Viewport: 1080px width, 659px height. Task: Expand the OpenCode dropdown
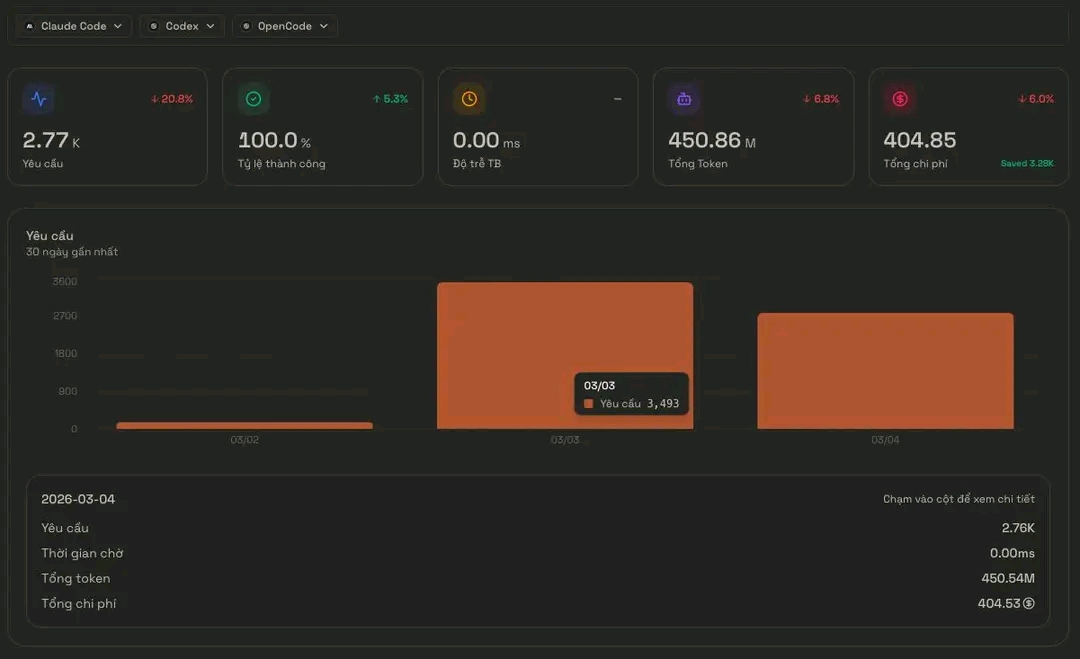pyautogui.click(x=322, y=26)
